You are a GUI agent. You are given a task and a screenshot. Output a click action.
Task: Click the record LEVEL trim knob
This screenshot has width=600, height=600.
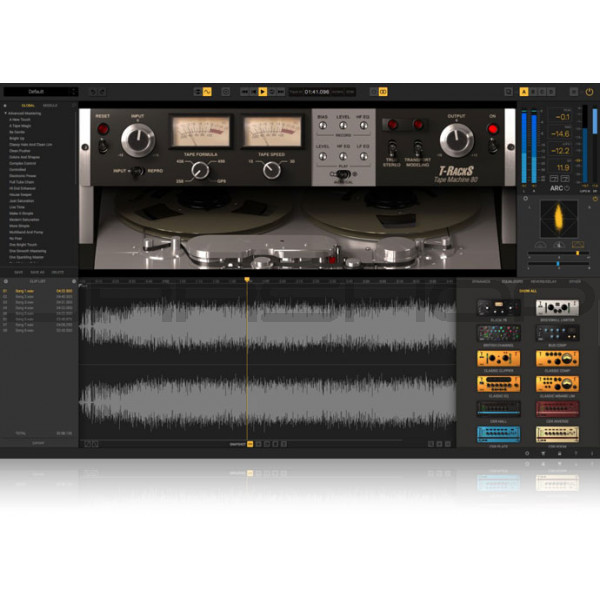coord(343,126)
